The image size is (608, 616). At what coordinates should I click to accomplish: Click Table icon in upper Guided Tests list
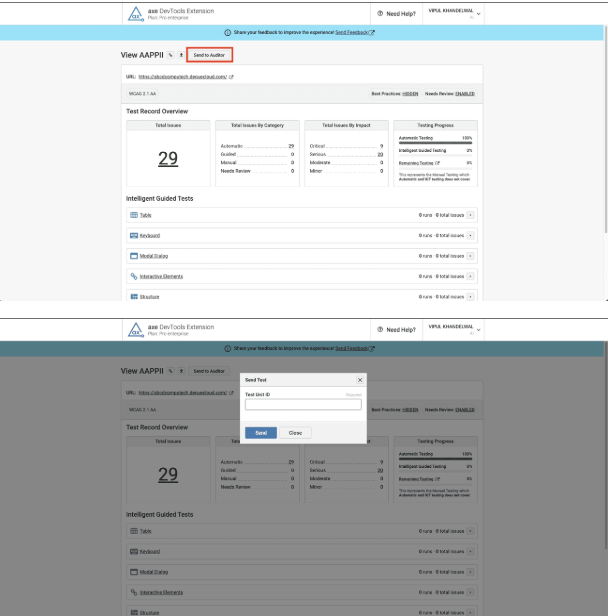[134, 215]
